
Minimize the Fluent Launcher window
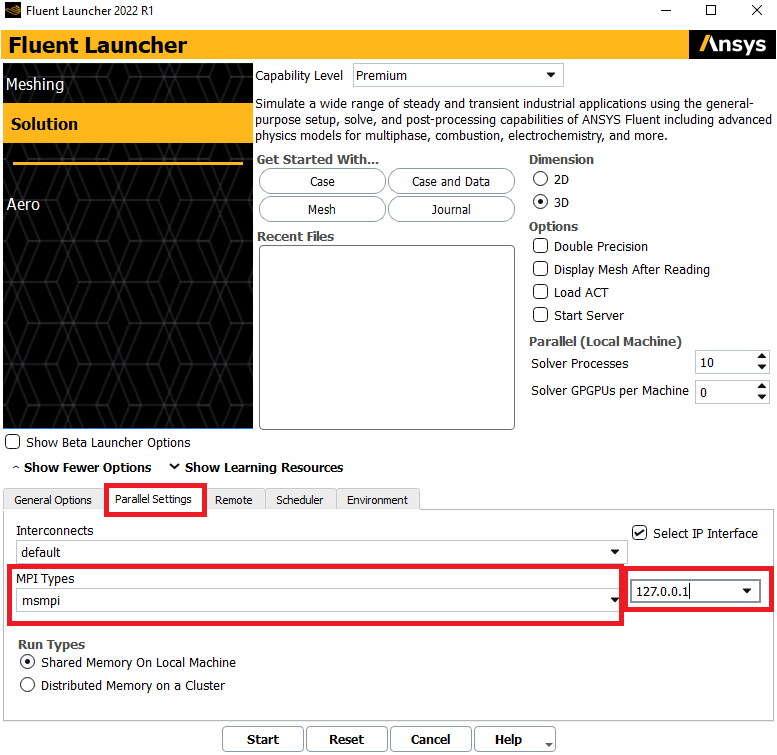666,10
